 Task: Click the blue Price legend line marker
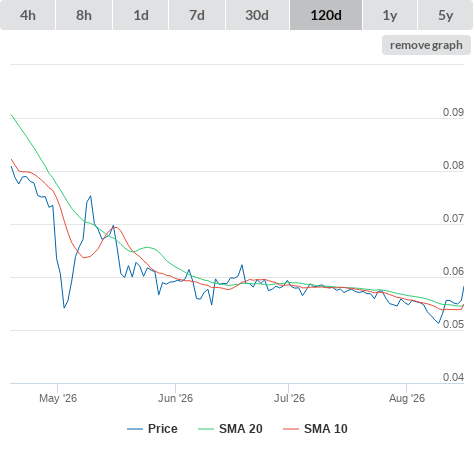[x=135, y=429]
